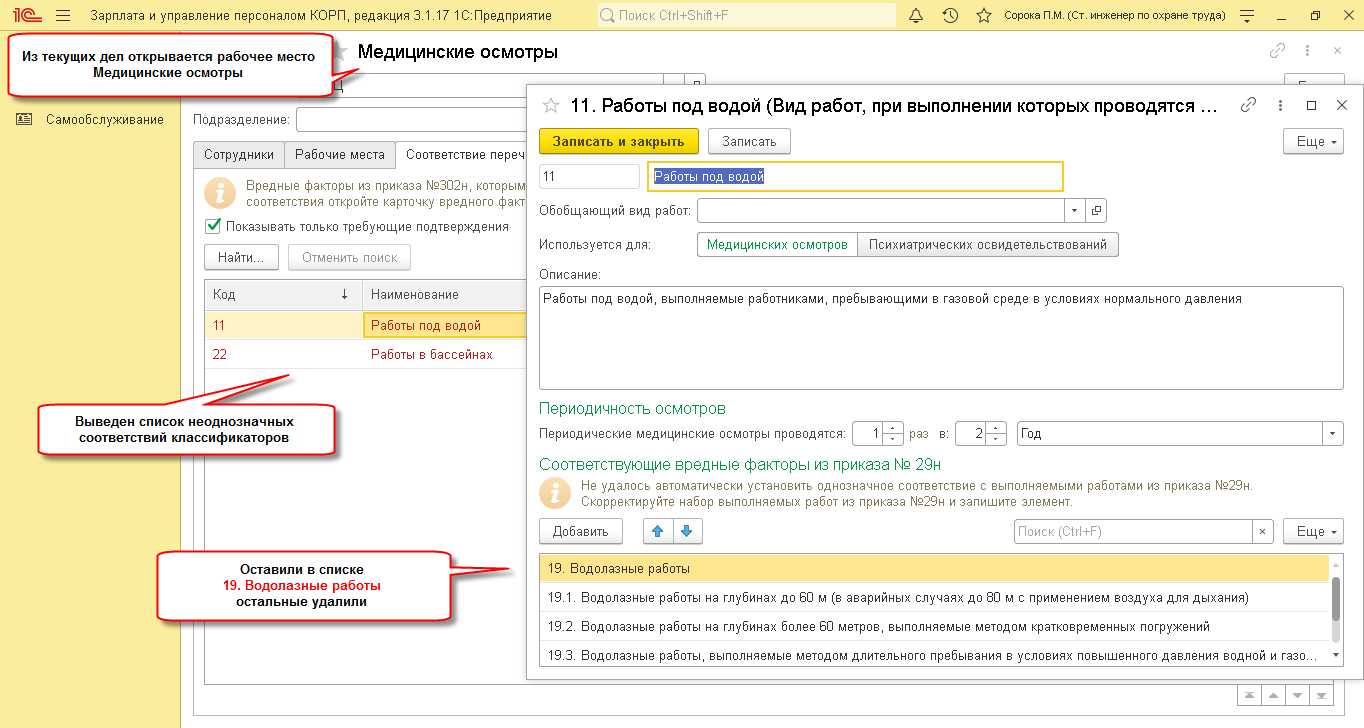Click the Записать button

pyautogui.click(x=750, y=141)
